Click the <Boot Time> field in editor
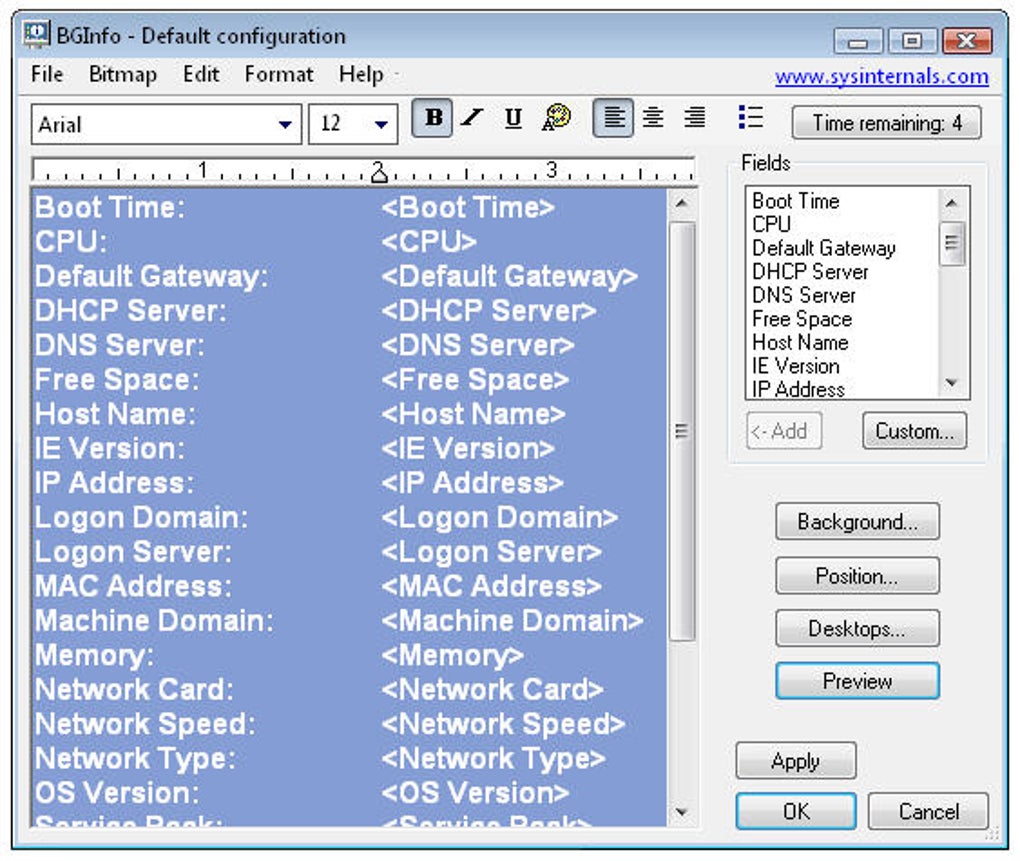Screen dimensions: 1020x861 [x=468, y=208]
